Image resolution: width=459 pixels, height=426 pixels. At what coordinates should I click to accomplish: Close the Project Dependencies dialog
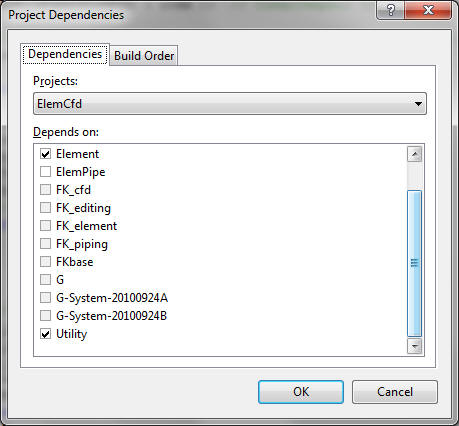(x=428, y=10)
